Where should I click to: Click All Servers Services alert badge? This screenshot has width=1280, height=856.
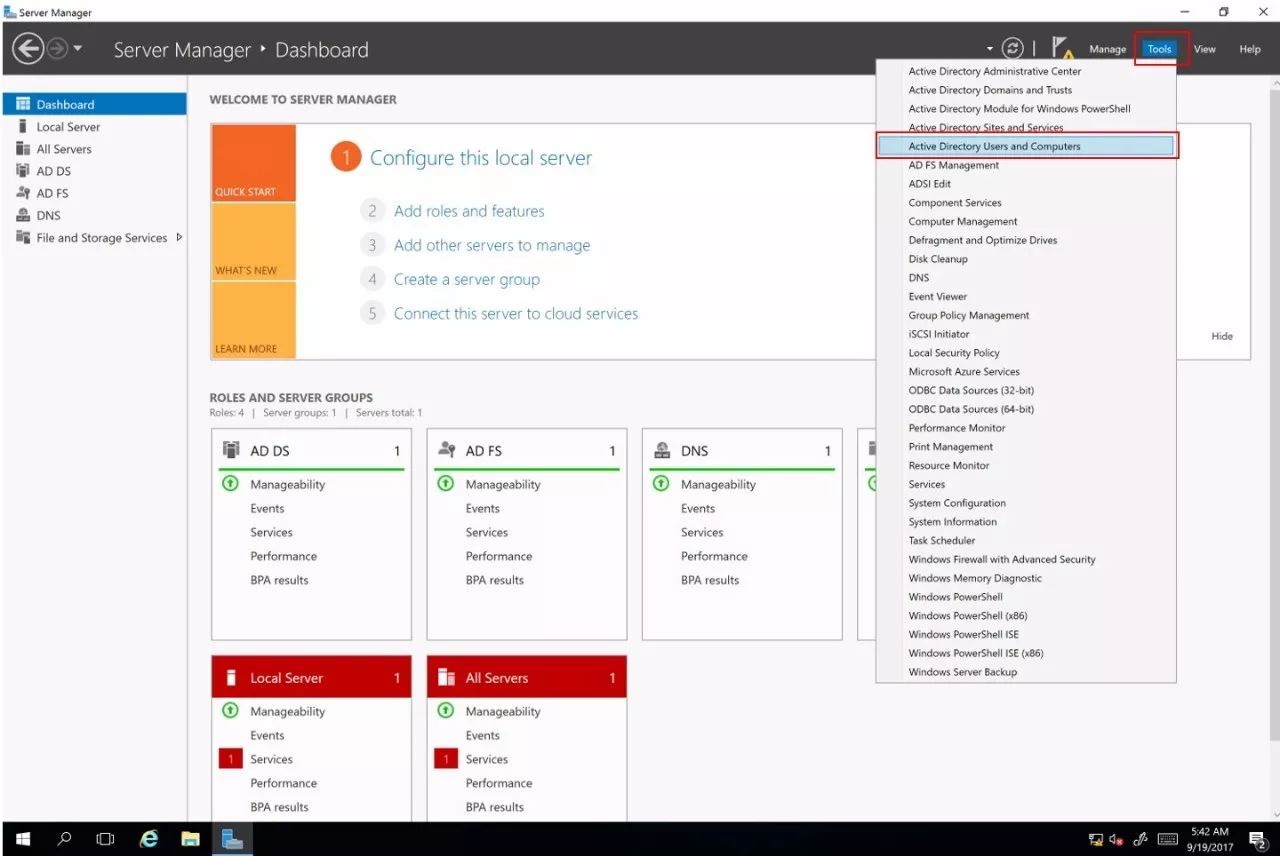[x=446, y=759]
